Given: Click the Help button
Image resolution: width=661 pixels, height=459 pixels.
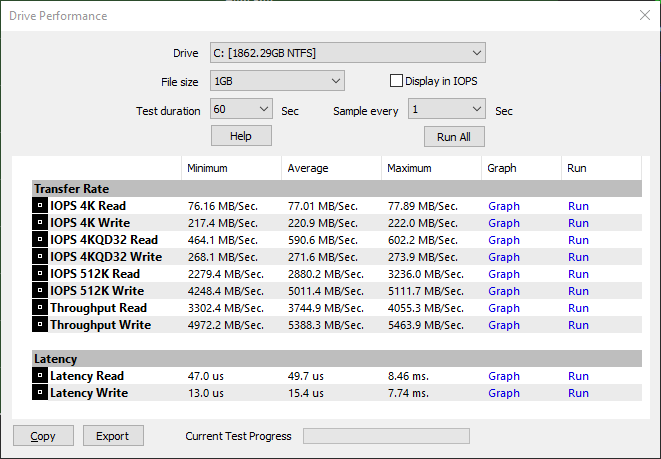Looking at the screenshot, I should coord(241,136).
